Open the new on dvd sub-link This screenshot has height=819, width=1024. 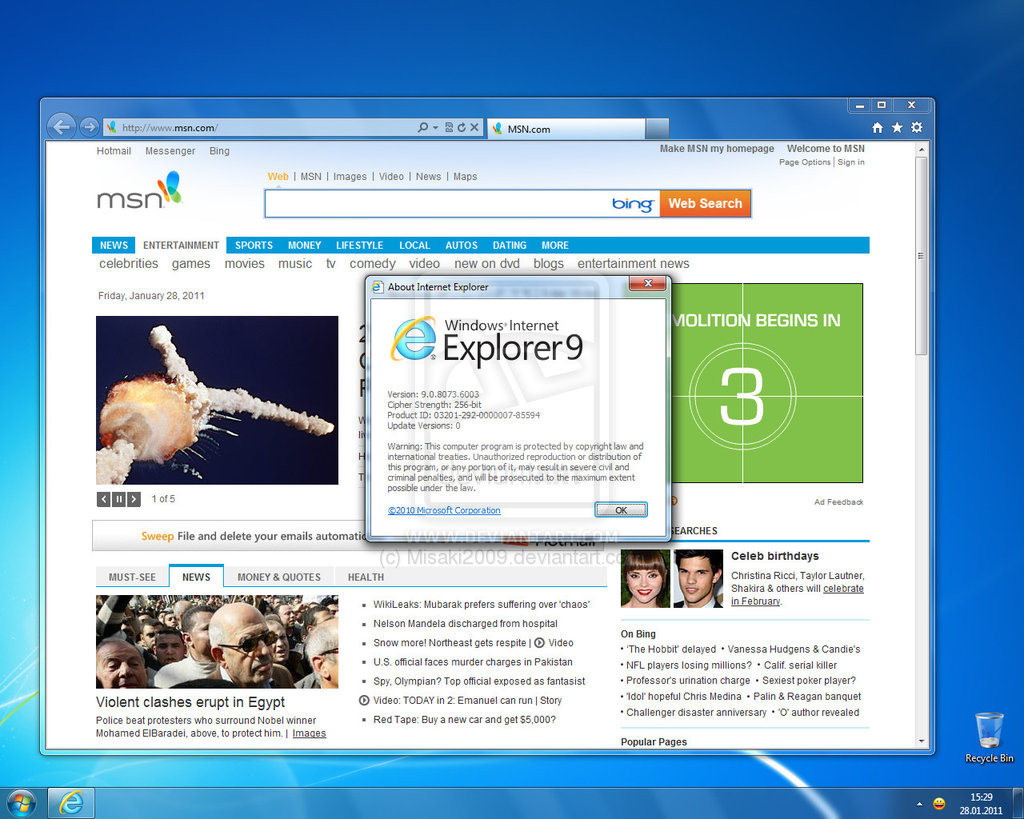487,263
